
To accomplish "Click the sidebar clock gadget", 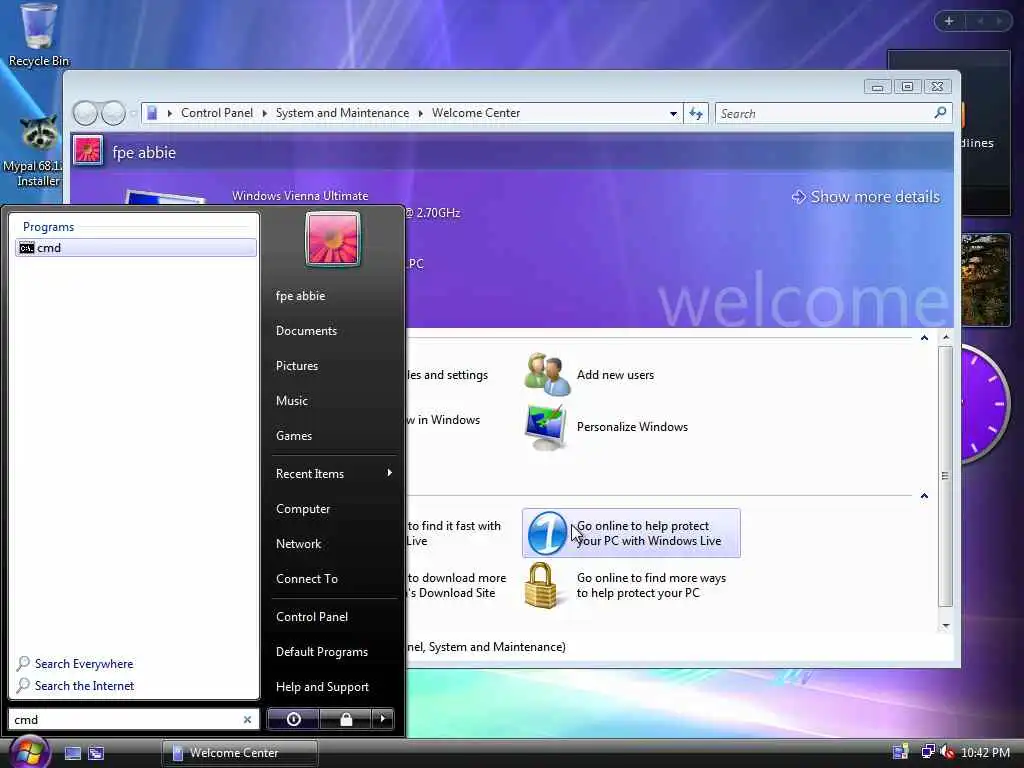I will (x=984, y=406).
